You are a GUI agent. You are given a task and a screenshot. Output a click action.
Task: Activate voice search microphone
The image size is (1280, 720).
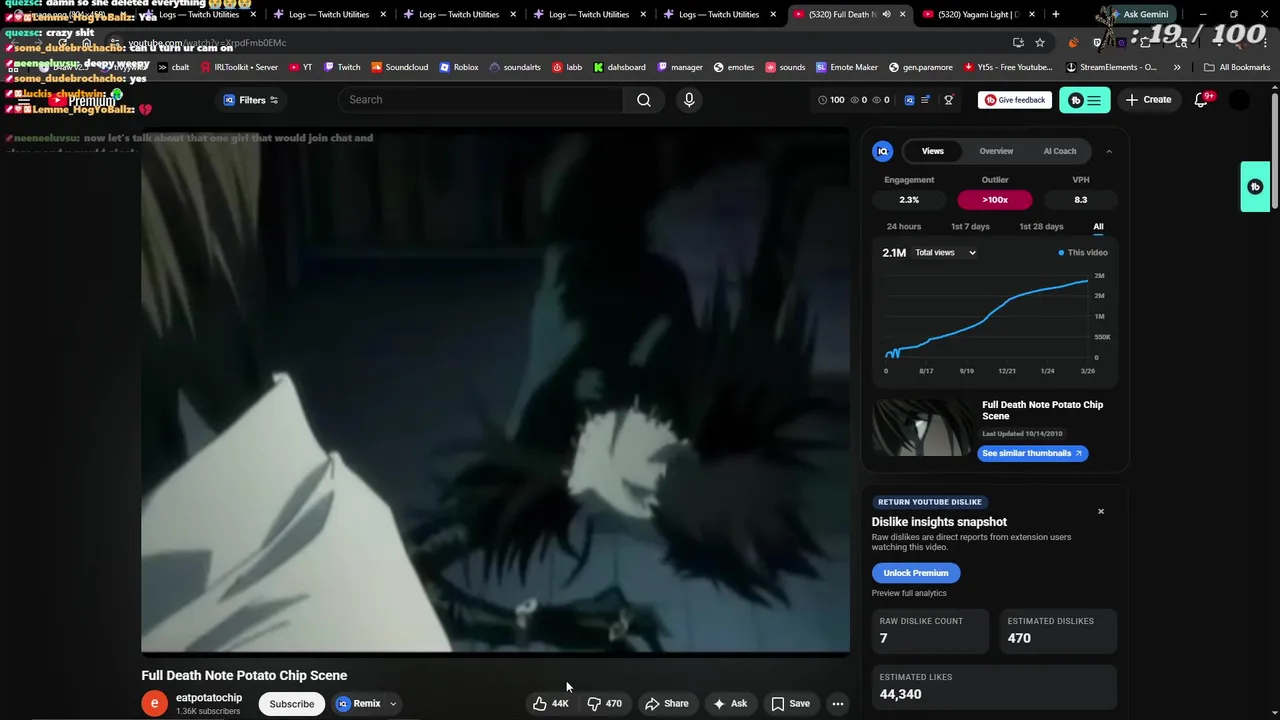689,100
